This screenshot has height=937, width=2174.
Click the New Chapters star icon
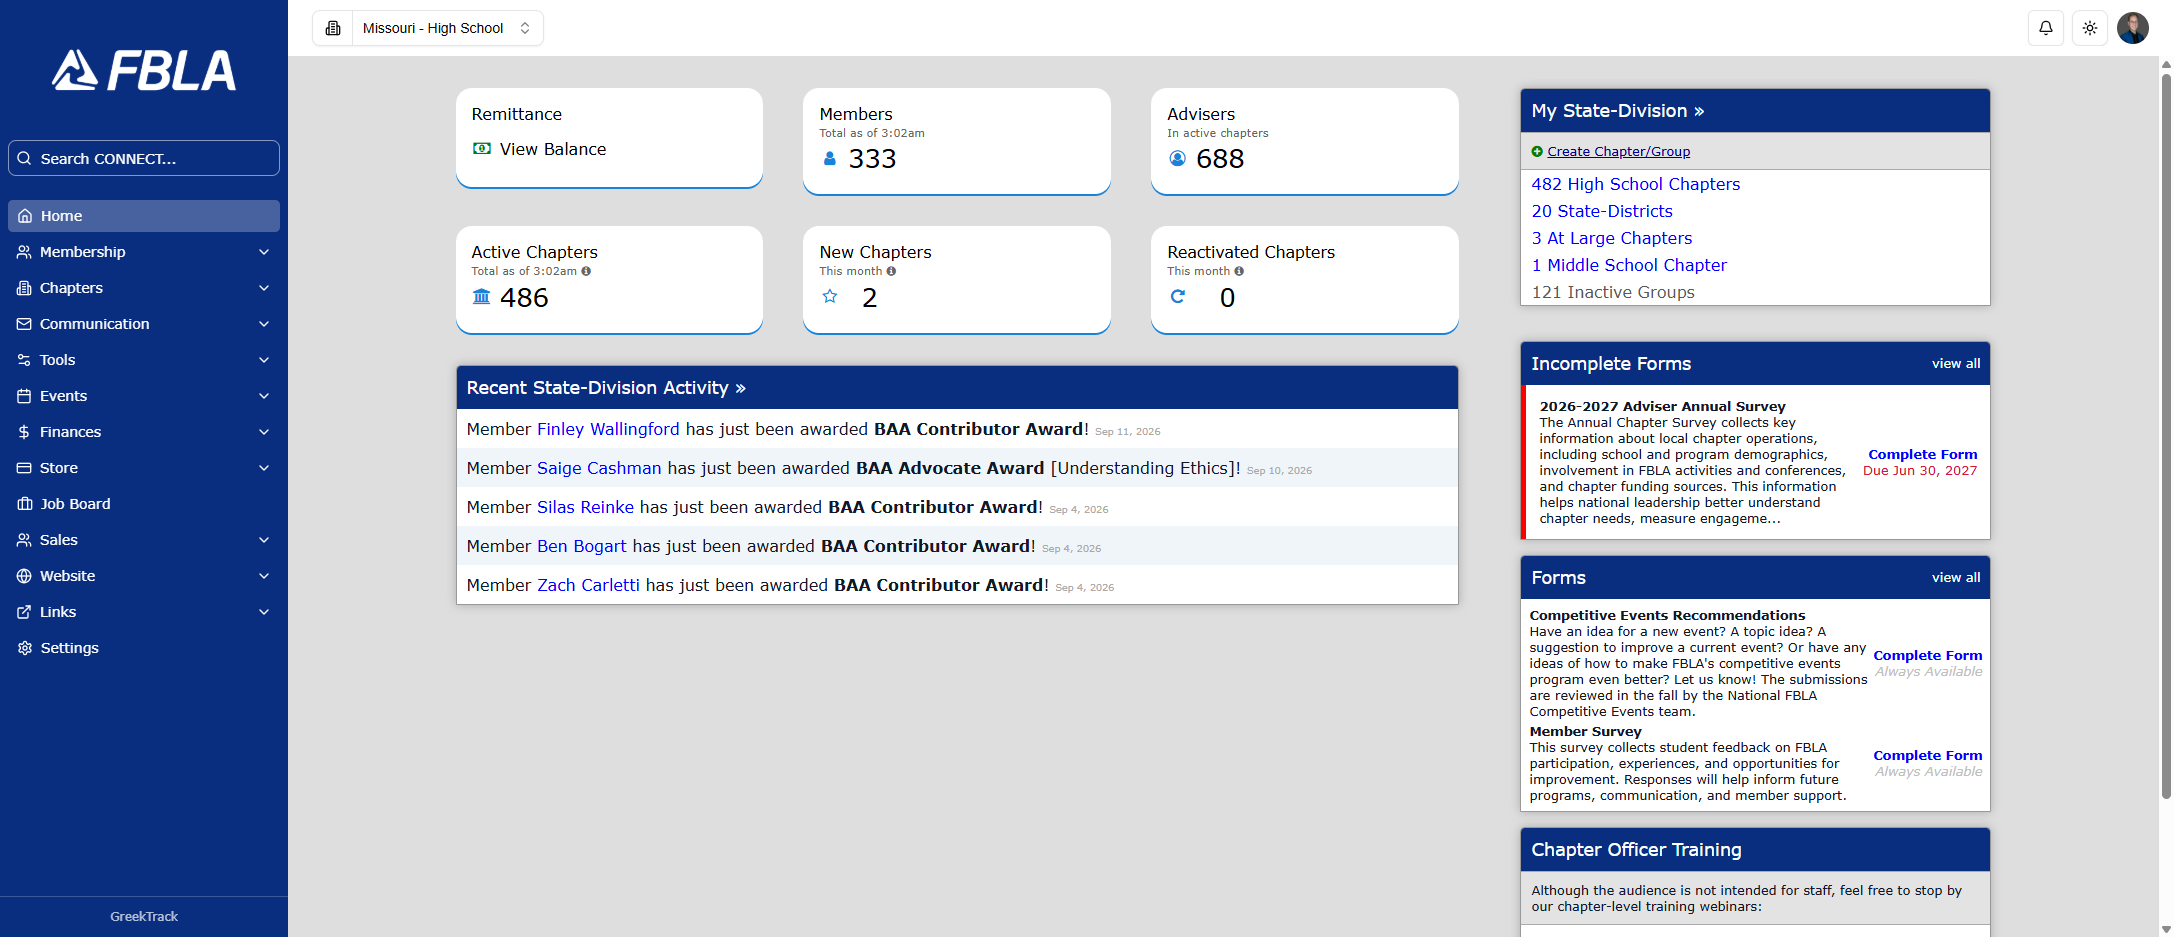click(x=830, y=296)
